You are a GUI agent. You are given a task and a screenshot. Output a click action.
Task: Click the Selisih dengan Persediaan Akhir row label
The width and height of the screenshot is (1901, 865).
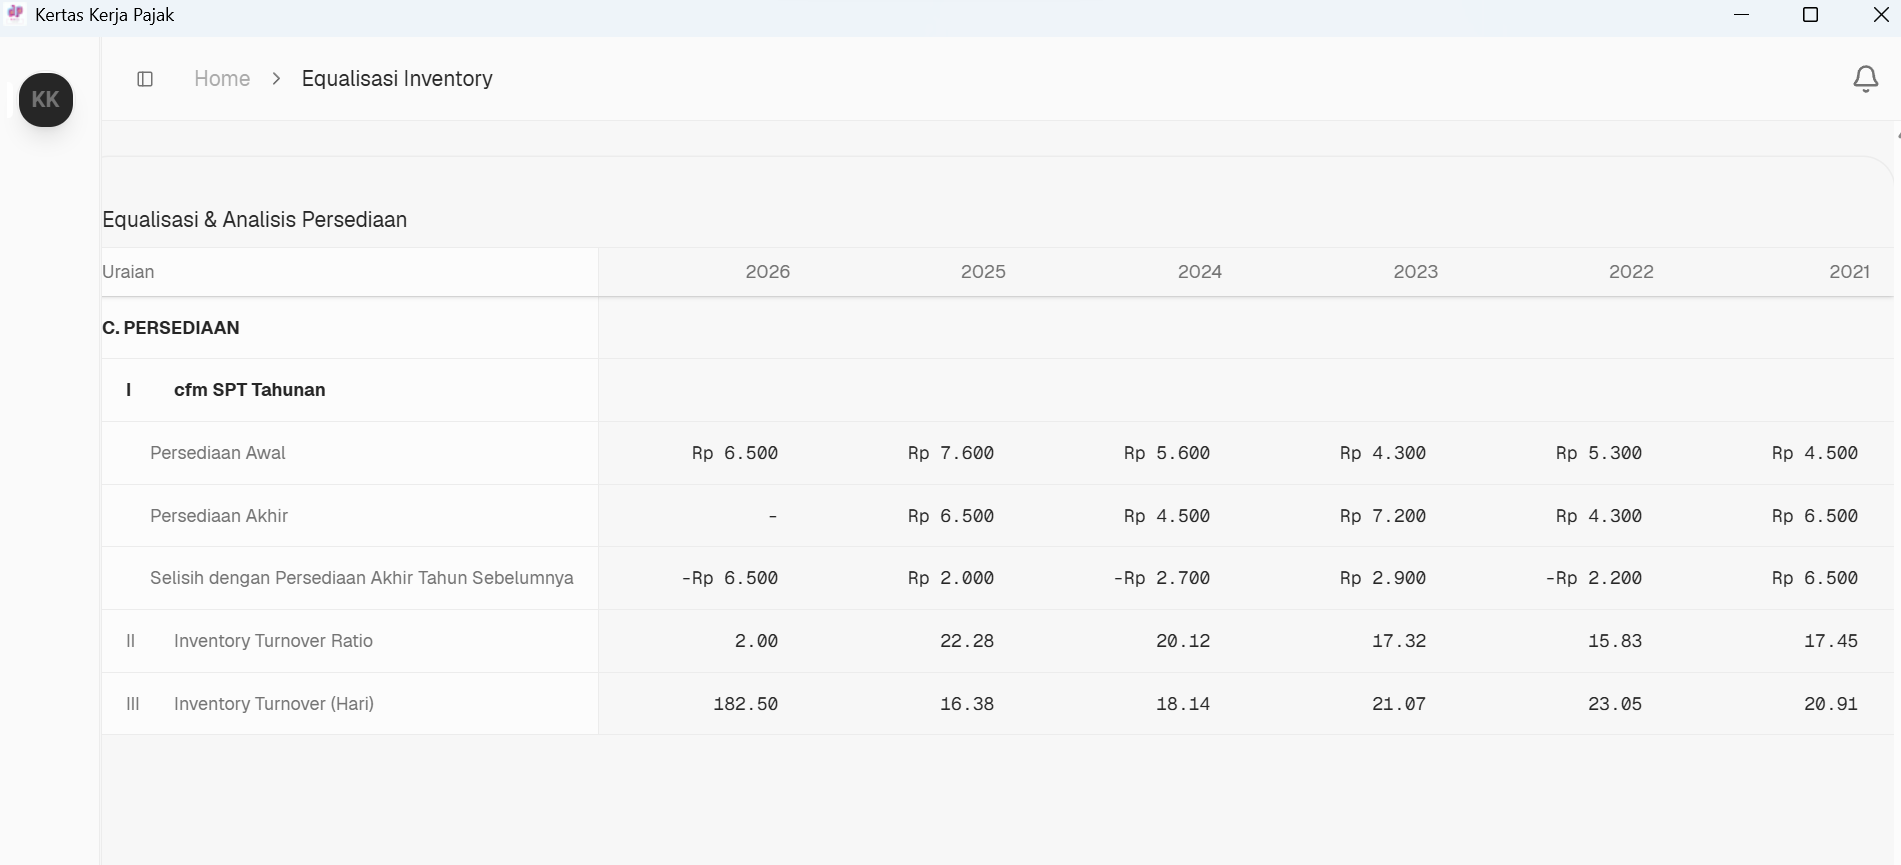point(361,578)
